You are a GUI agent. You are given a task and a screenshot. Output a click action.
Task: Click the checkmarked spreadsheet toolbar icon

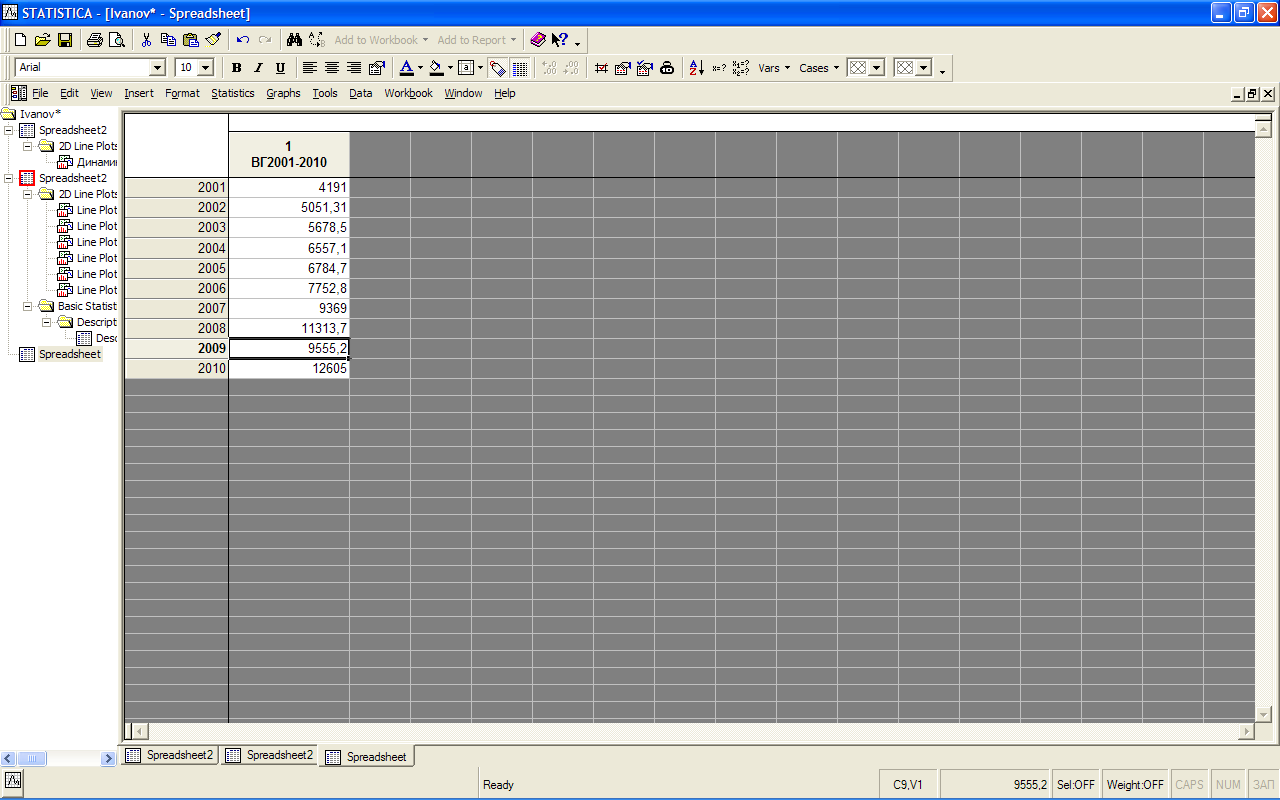point(645,68)
